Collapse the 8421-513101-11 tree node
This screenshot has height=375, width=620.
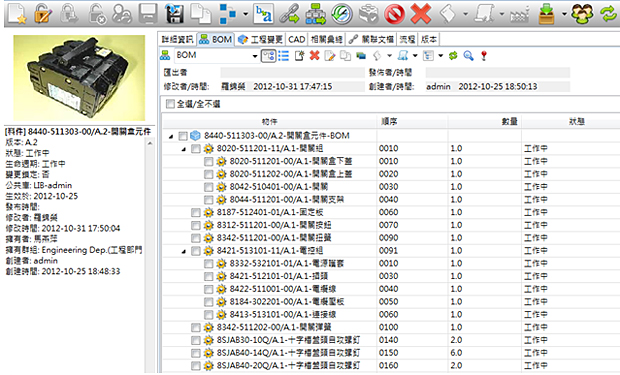pos(183,252)
